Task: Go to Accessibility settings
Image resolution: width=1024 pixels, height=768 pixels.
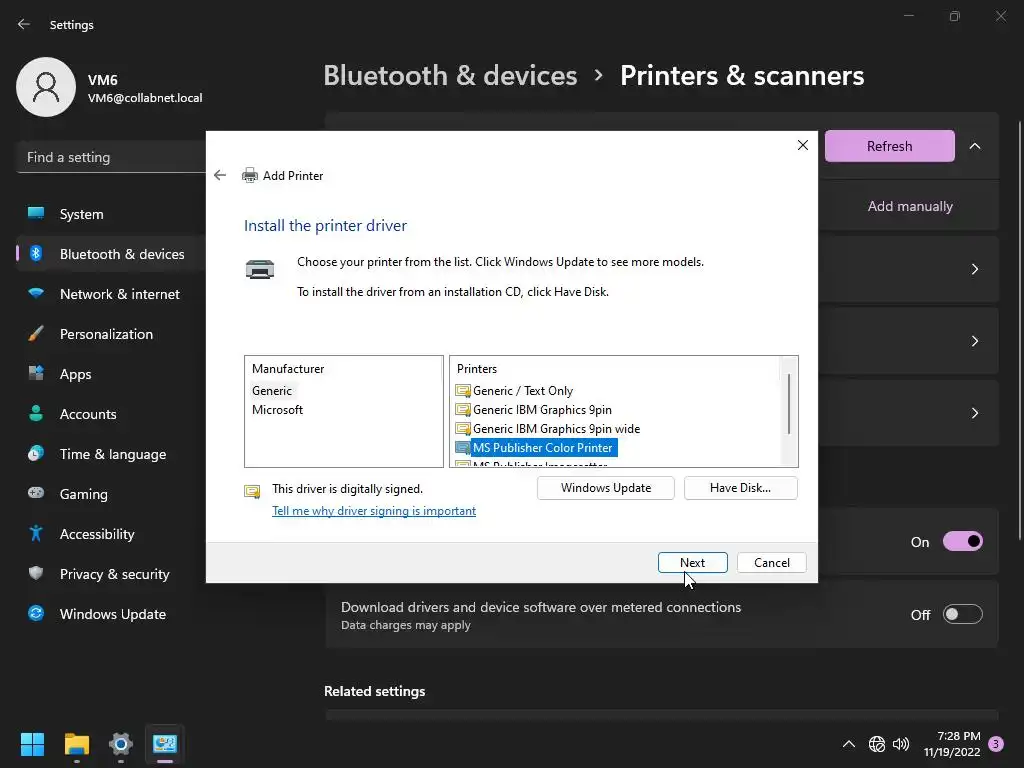Action: coord(111,534)
